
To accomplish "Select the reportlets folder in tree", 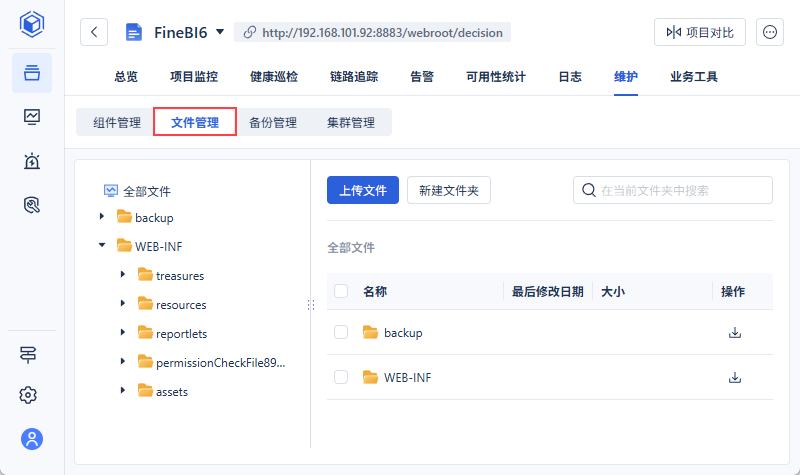I will [x=182, y=334].
